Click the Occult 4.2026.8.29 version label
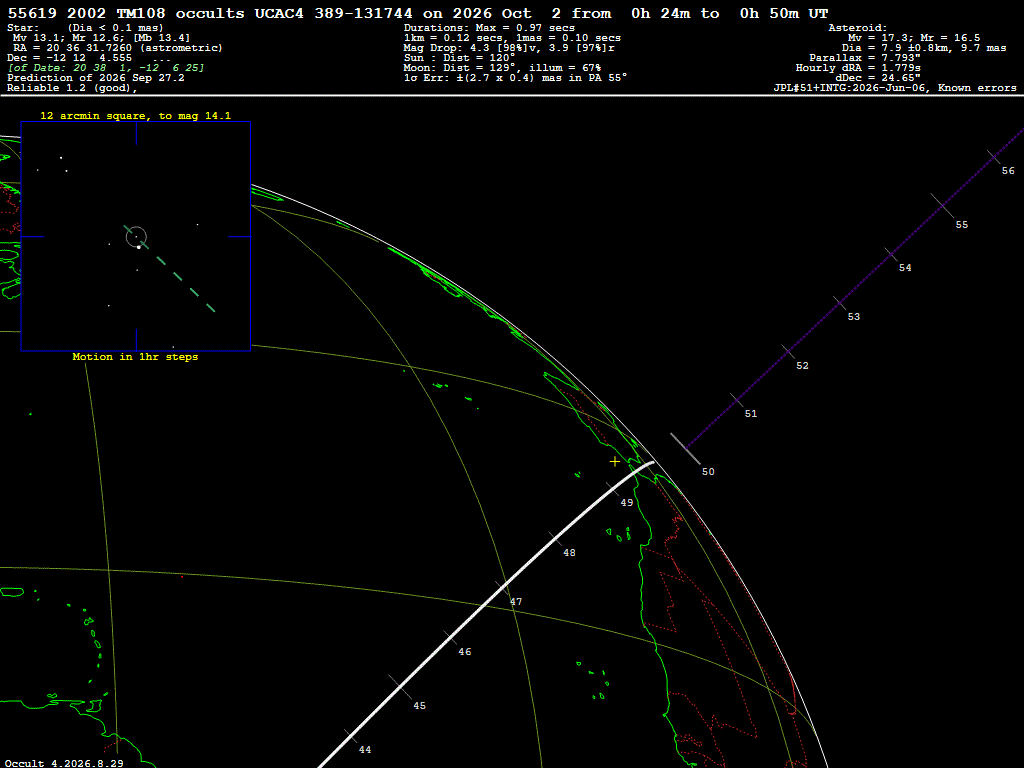 coord(64,763)
